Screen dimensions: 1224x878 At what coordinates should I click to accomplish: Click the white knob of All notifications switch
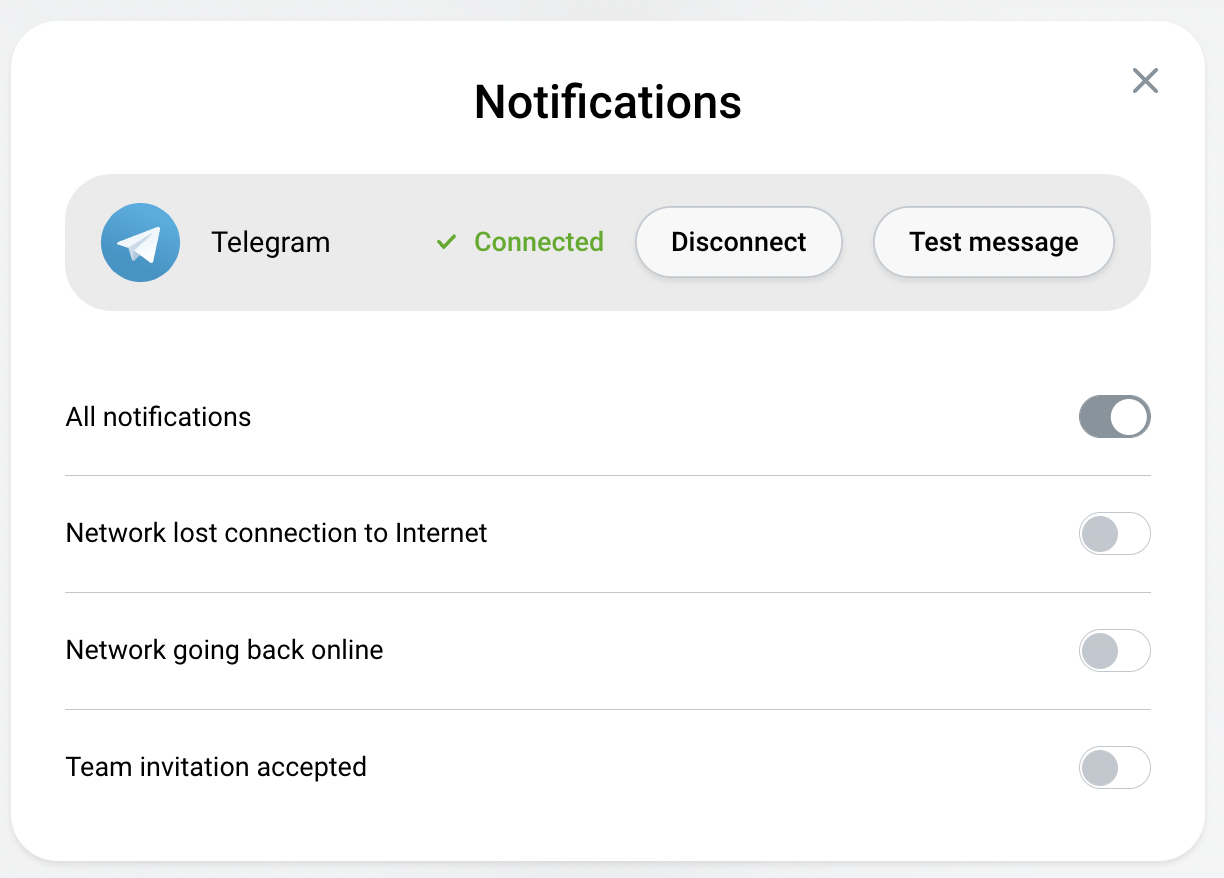pos(1129,417)
